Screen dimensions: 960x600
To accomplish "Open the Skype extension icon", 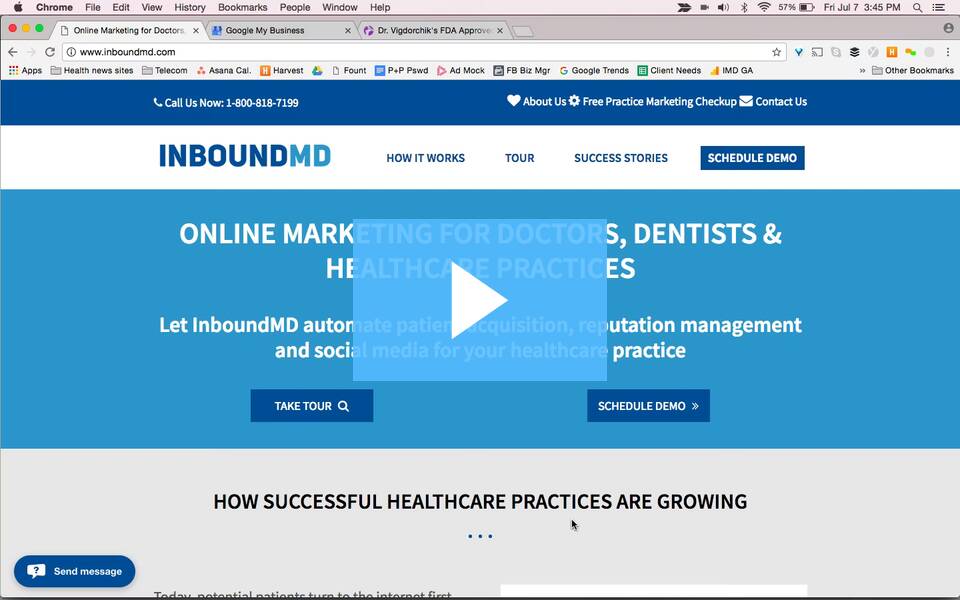I will click(x=836, y=52).
